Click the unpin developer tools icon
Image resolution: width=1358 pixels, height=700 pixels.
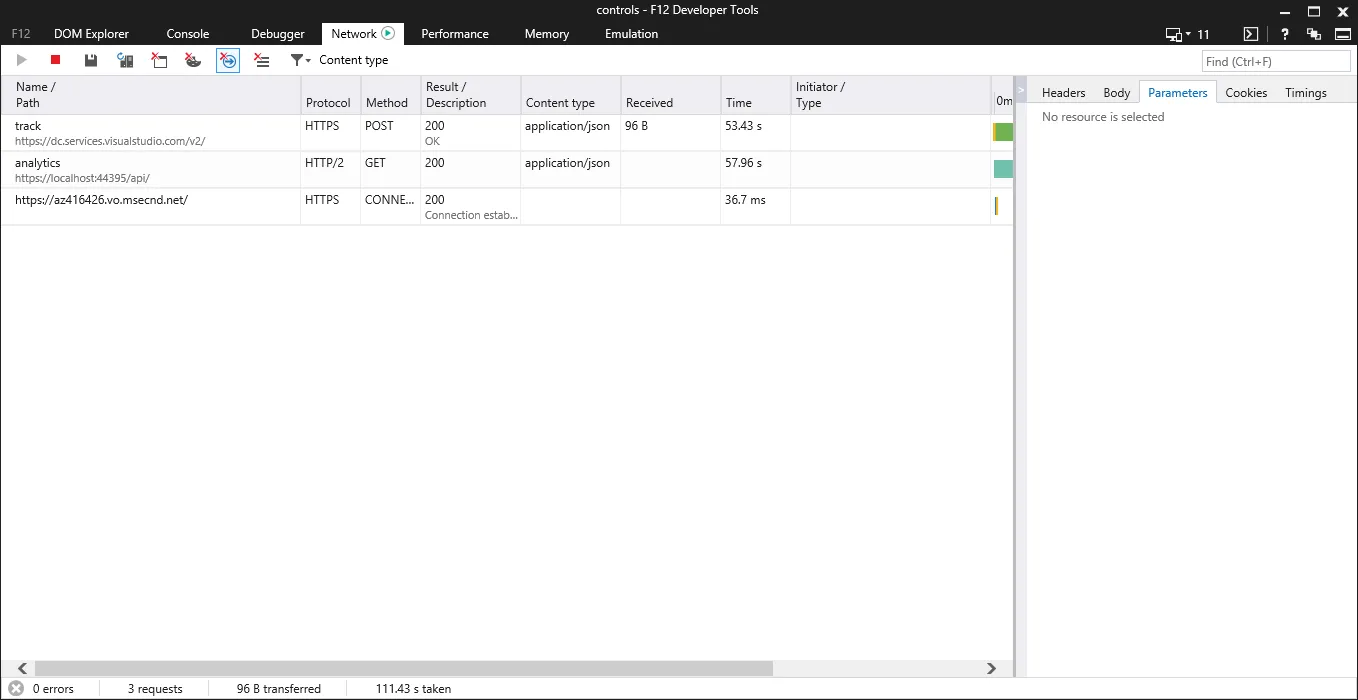click(1314, 34)
